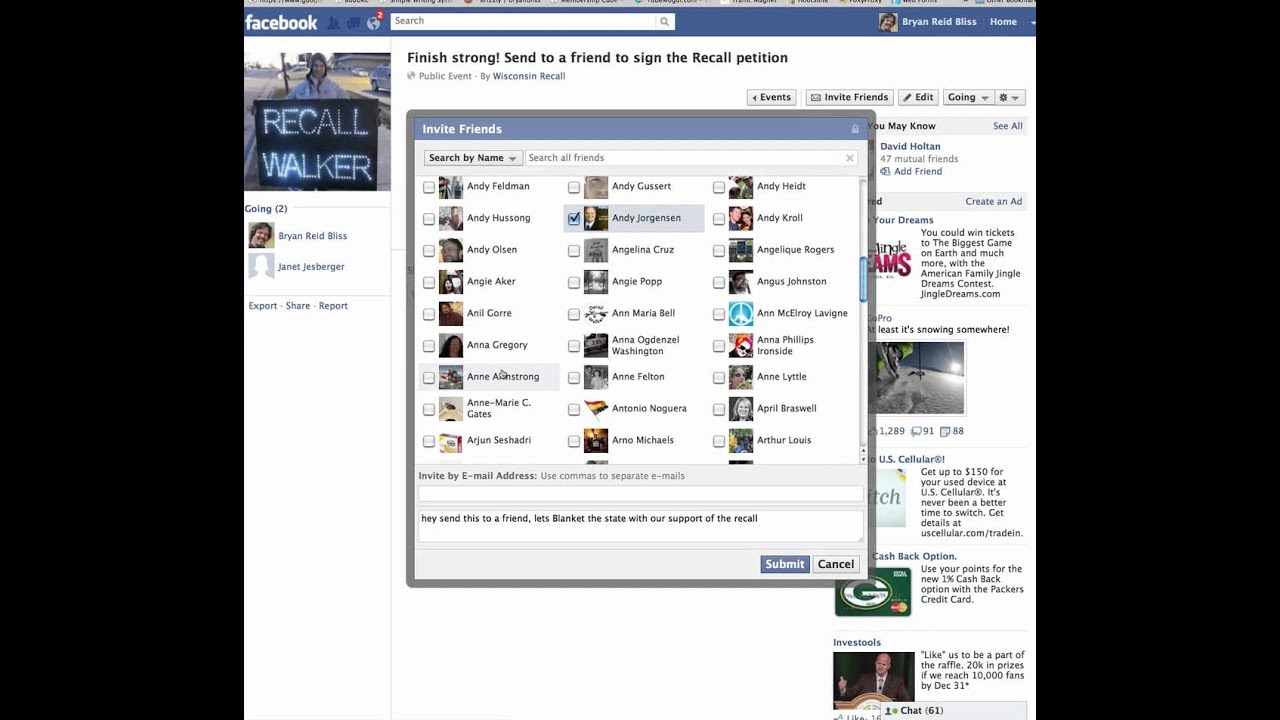Click Anna Phillips Ironside's avatar
Viewport: 1280px width, 720px height.
click(741, 346)
